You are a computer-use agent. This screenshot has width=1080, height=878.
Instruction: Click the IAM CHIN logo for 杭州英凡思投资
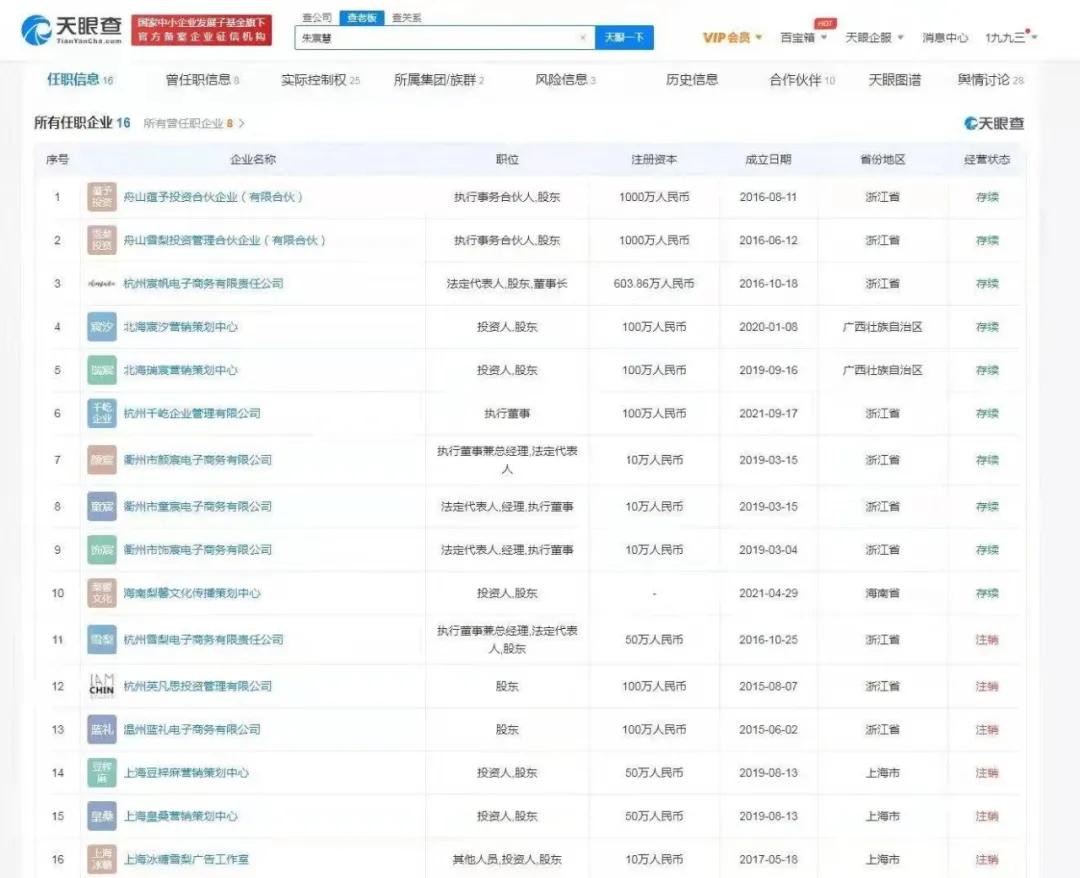[101, 686]
